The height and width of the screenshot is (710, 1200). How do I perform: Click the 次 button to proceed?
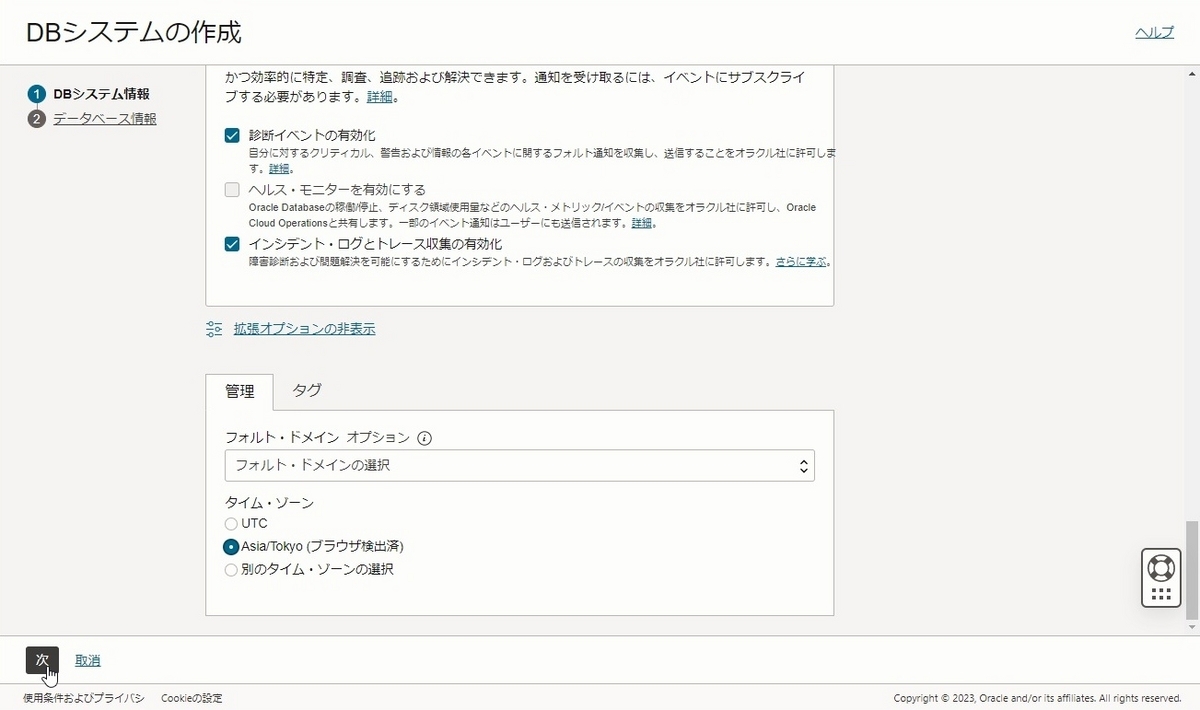click(40, 660)
